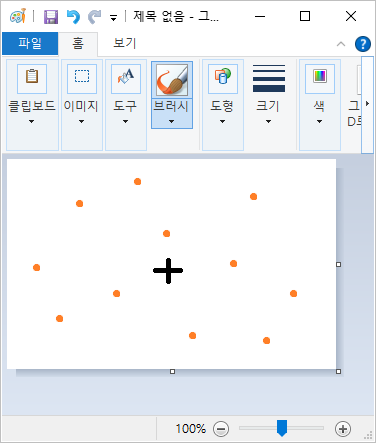Undo the last action

click(x=73, y=16)
